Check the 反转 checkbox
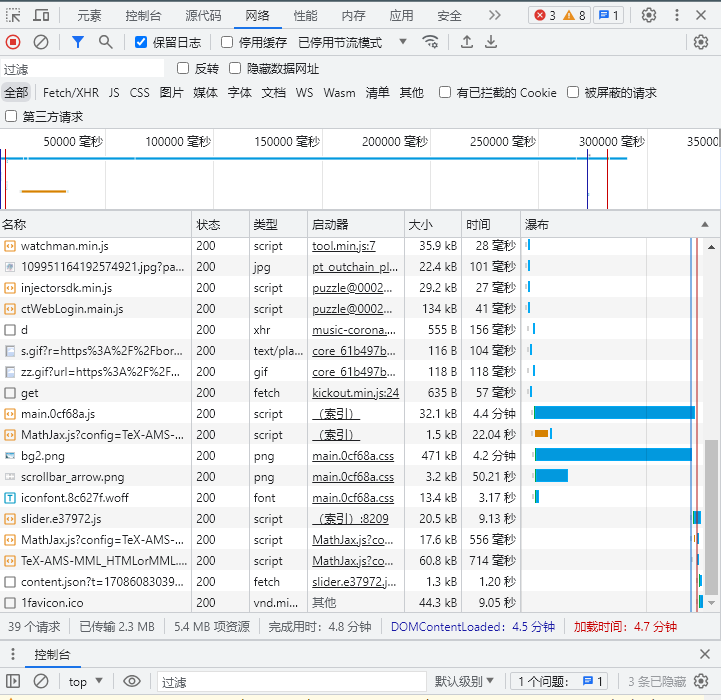Viewport: 721px width, 700px height. (x=183, y=69)
